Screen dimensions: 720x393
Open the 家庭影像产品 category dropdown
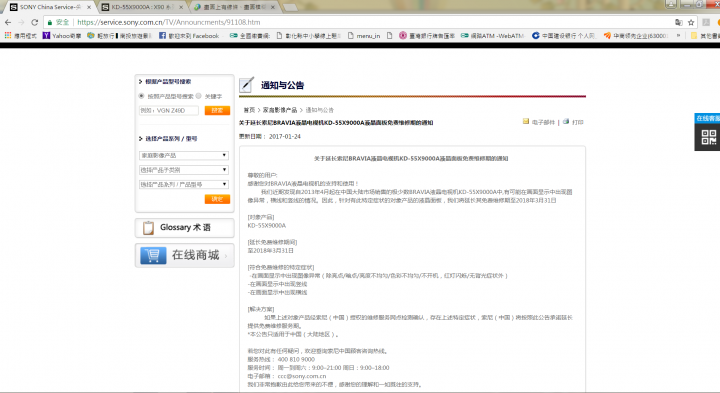click(184, 155)
